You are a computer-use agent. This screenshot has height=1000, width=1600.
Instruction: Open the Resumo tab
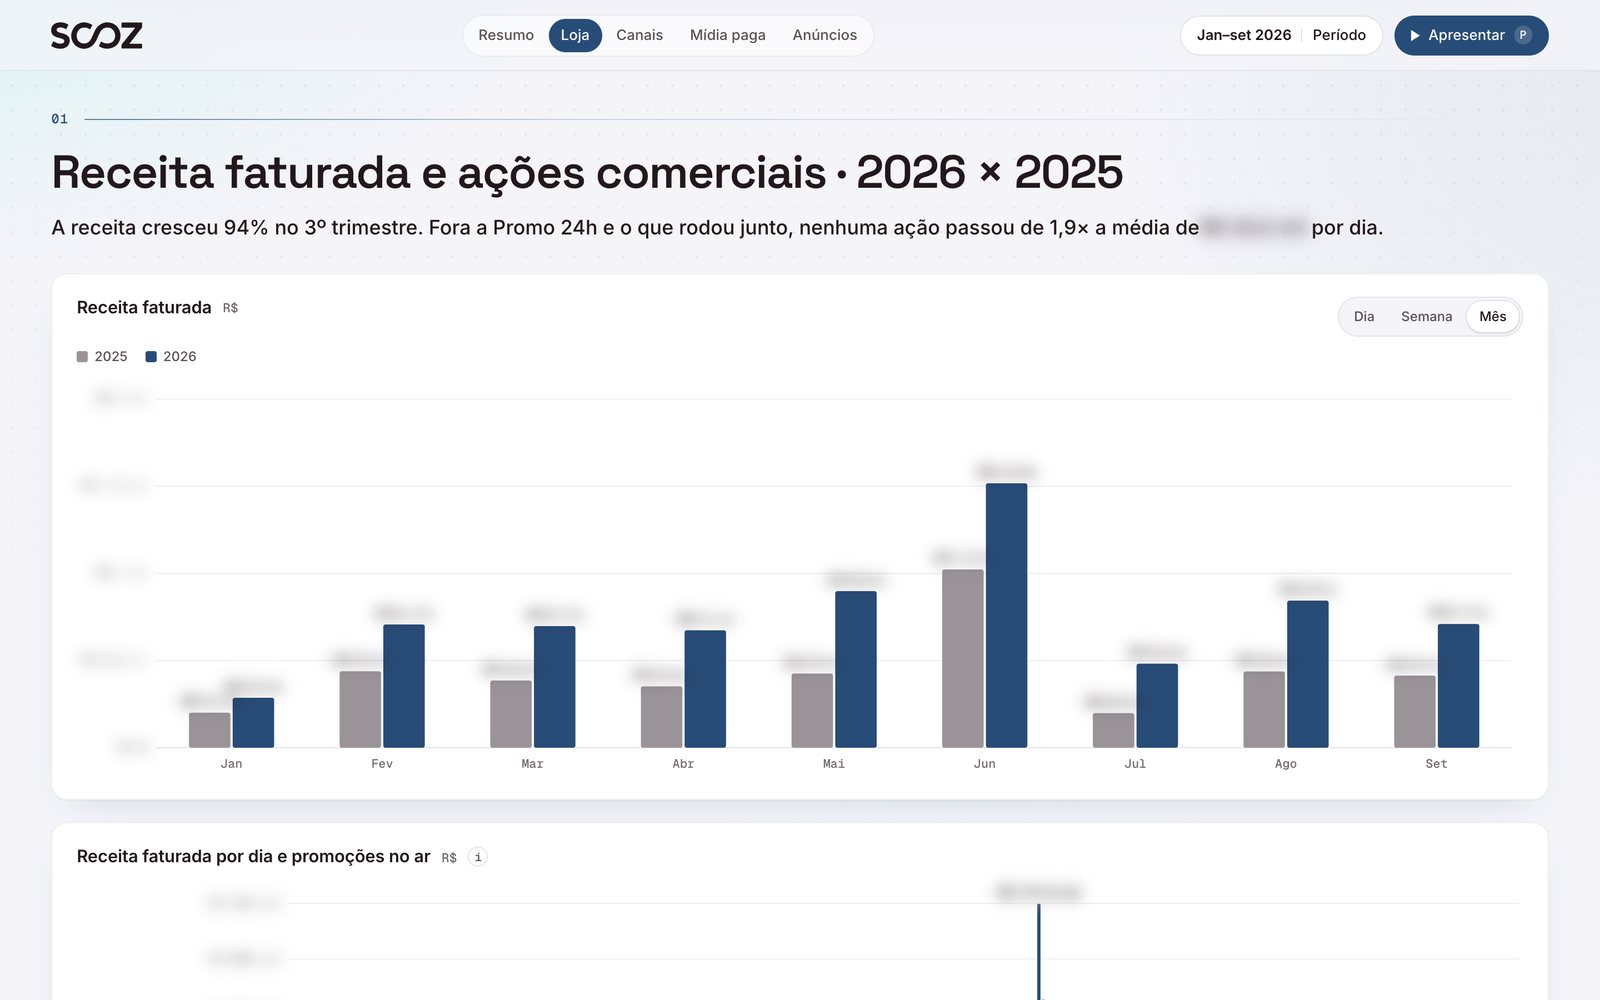coord(506,35)
